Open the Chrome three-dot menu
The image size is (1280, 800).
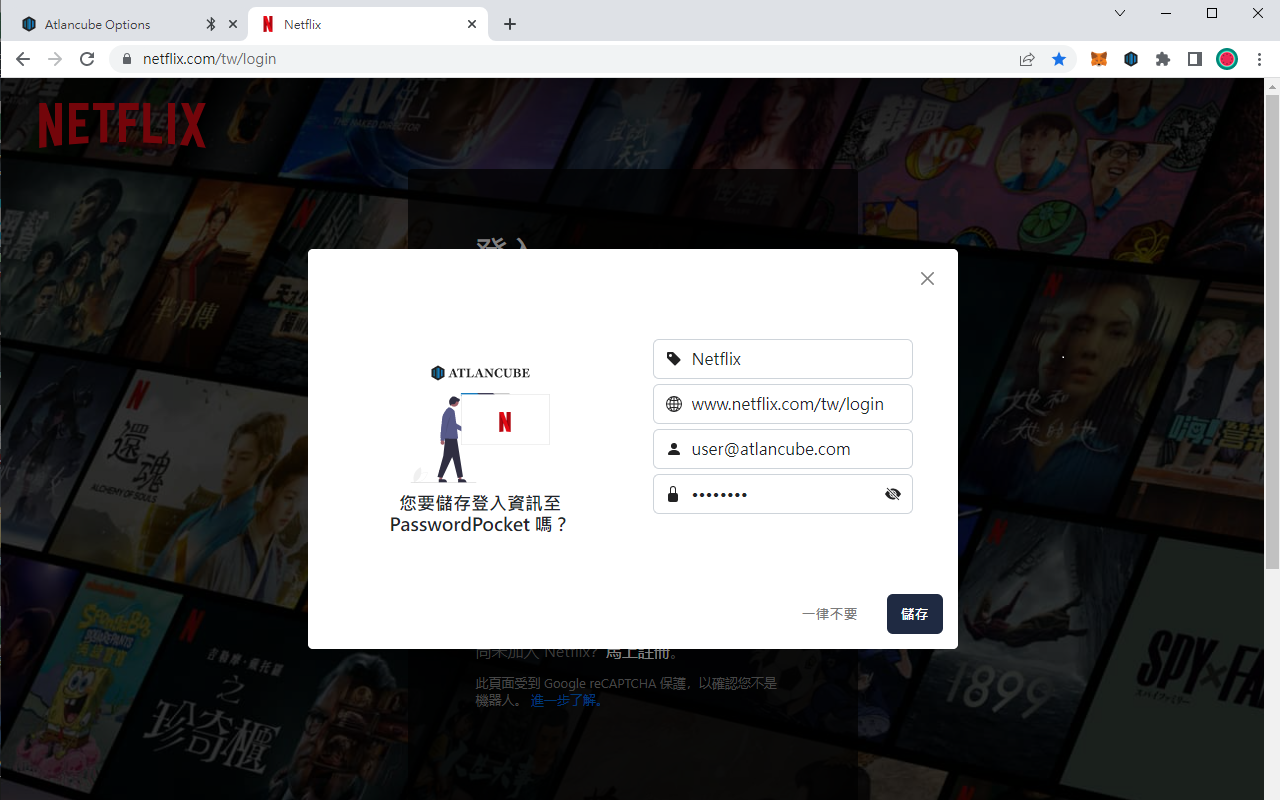[1258, 59]
